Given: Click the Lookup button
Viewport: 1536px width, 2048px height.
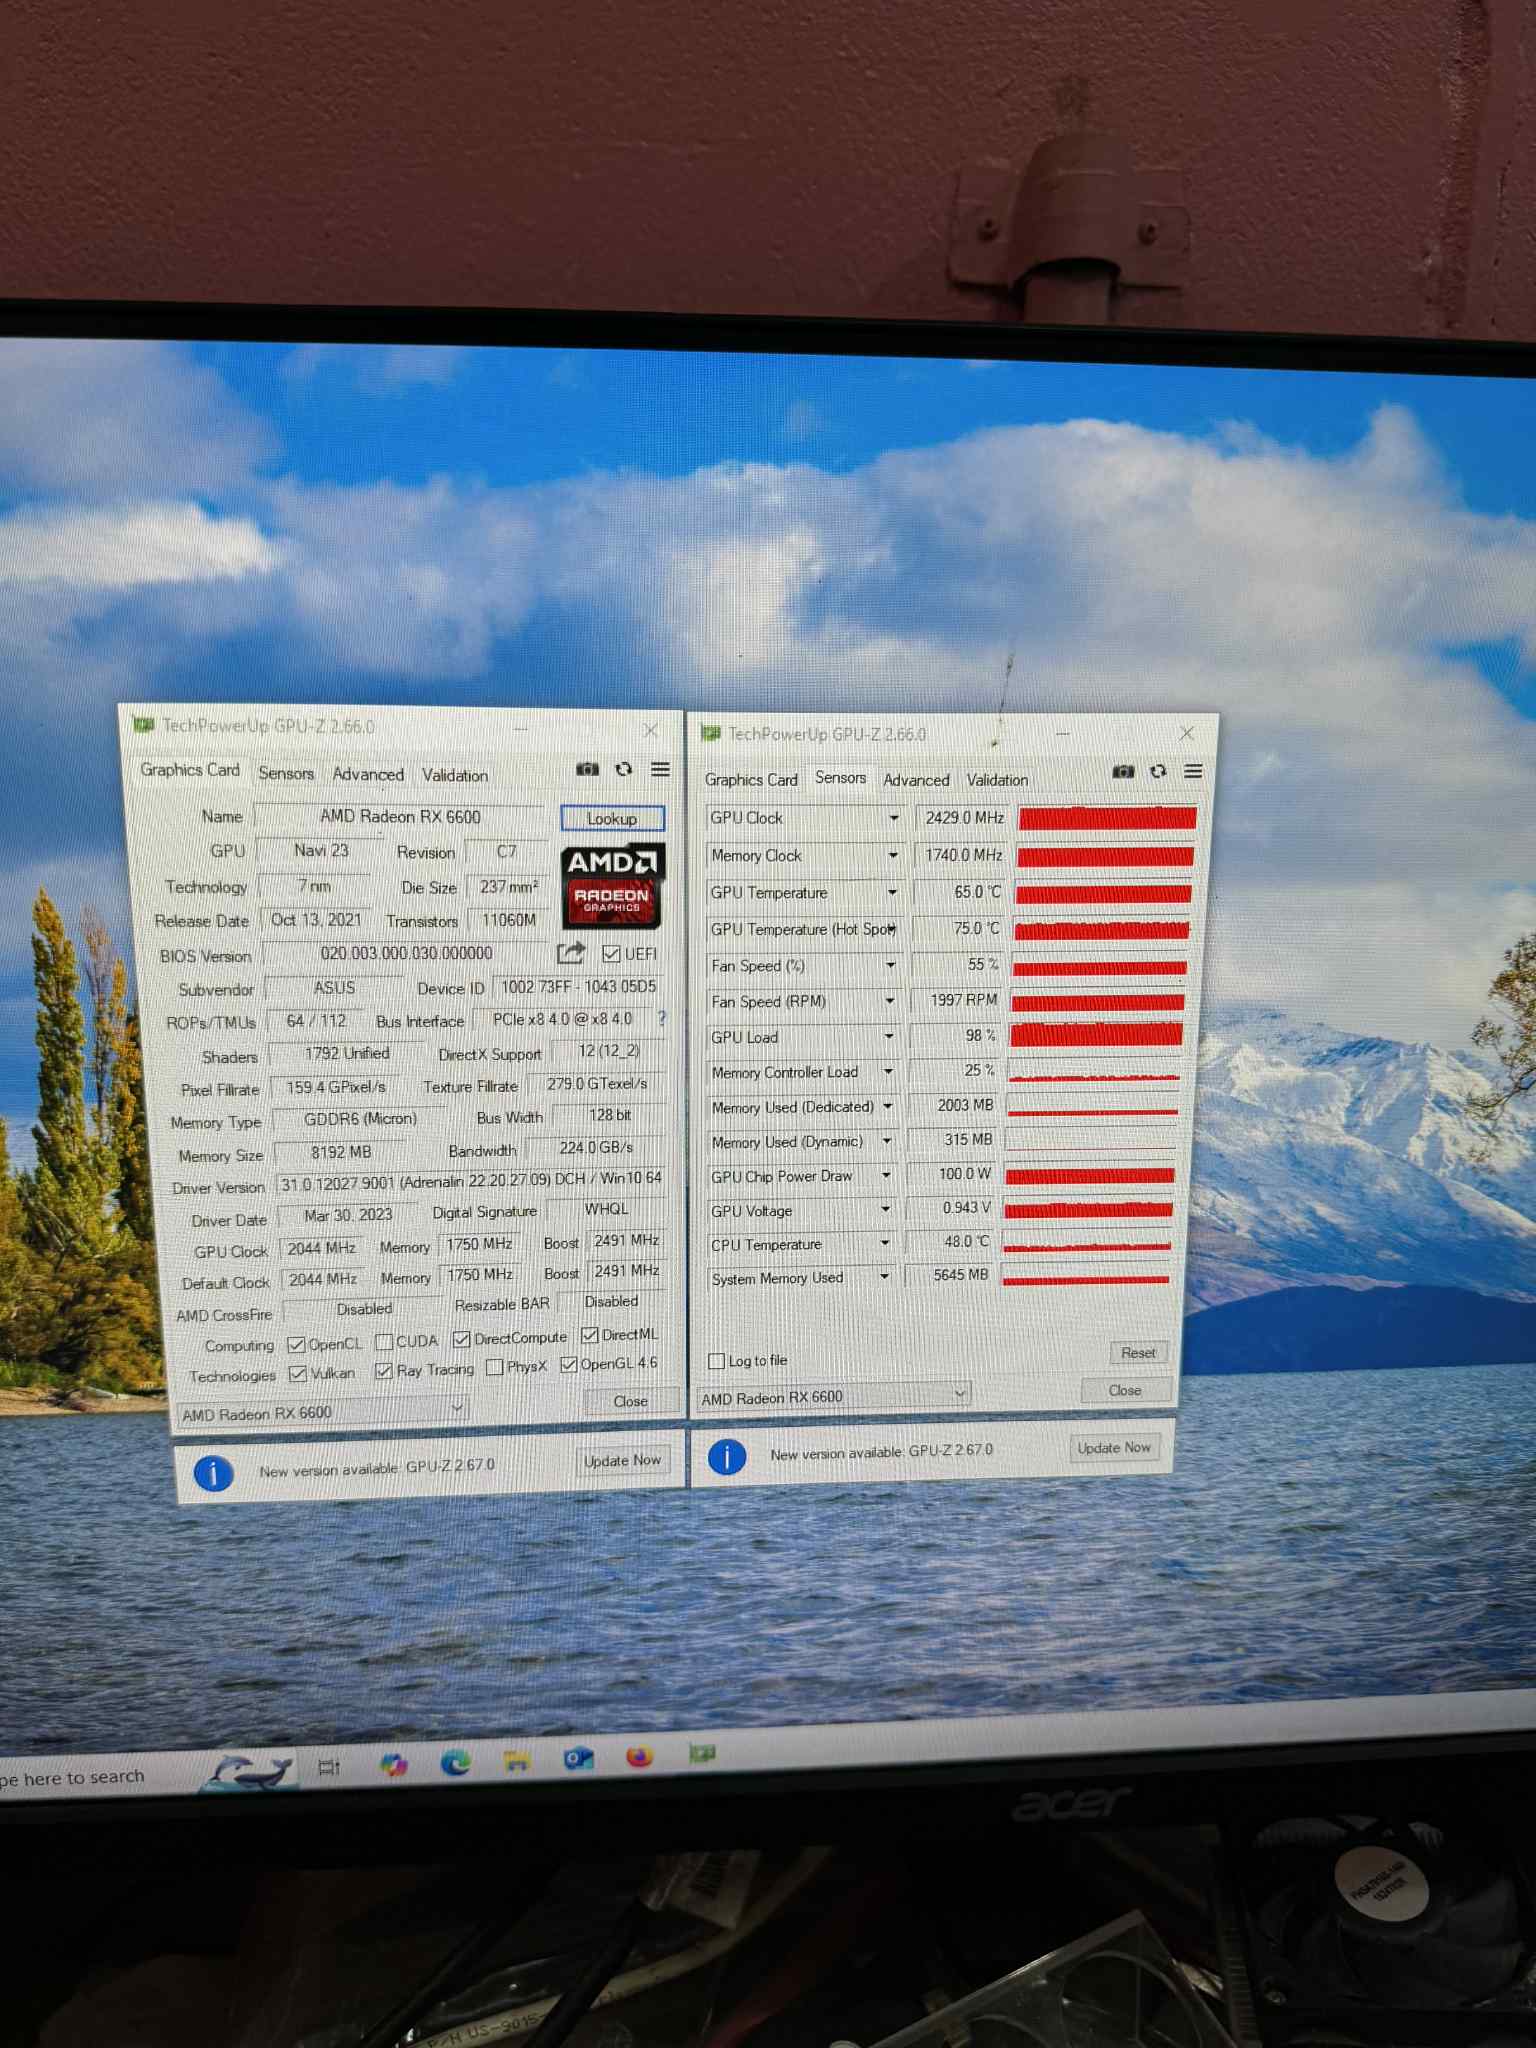Looking at the screenshot, I should tap(612, 818).
